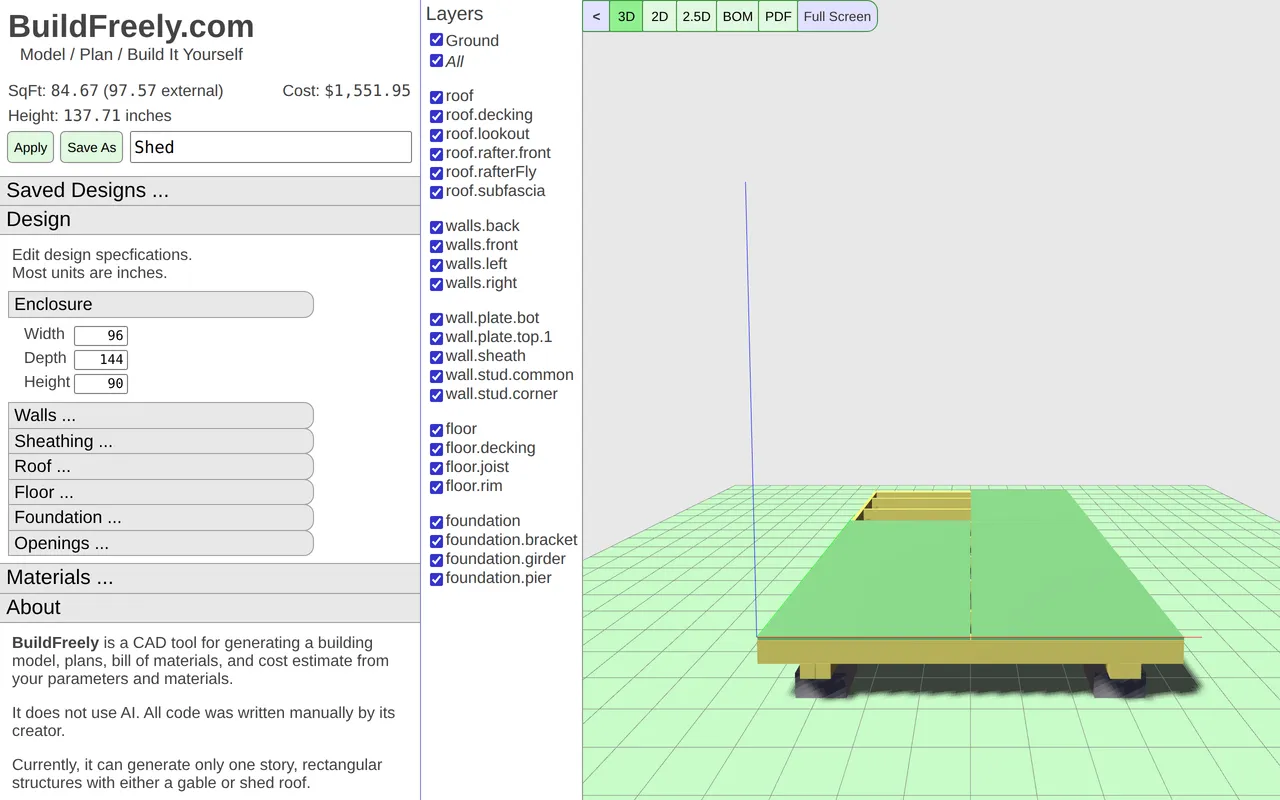Image resolution: width=1280 pixels, height=800 pixels.
Task: Click the Depth input field
Action: point(101,359)
